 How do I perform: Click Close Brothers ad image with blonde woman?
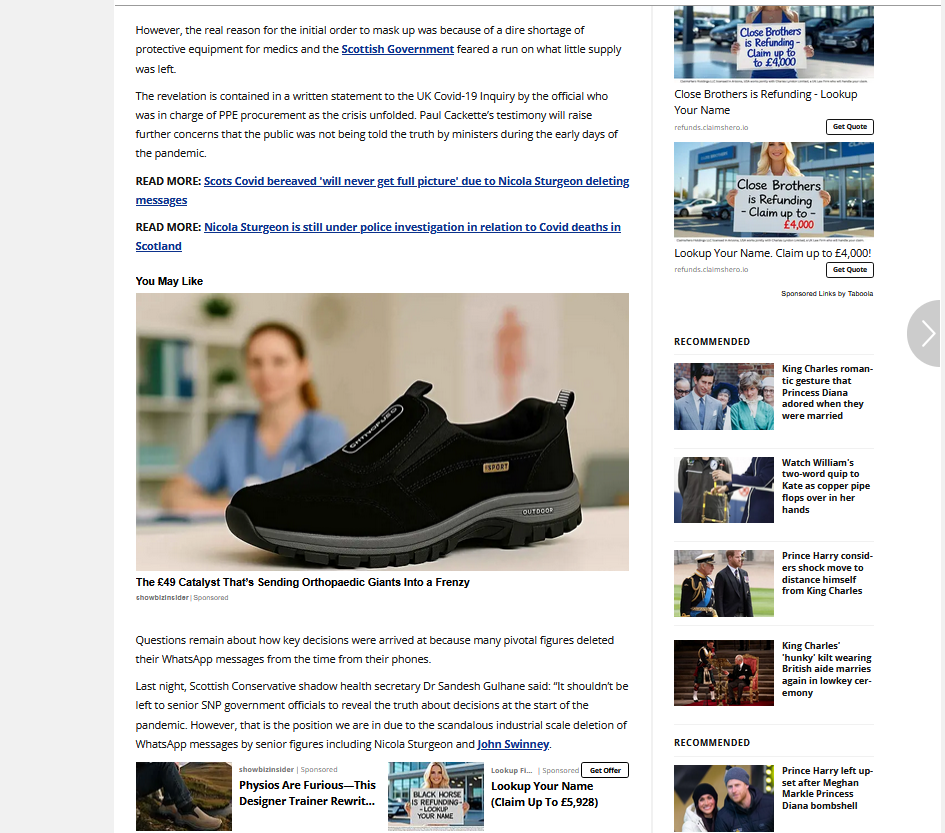774,191
